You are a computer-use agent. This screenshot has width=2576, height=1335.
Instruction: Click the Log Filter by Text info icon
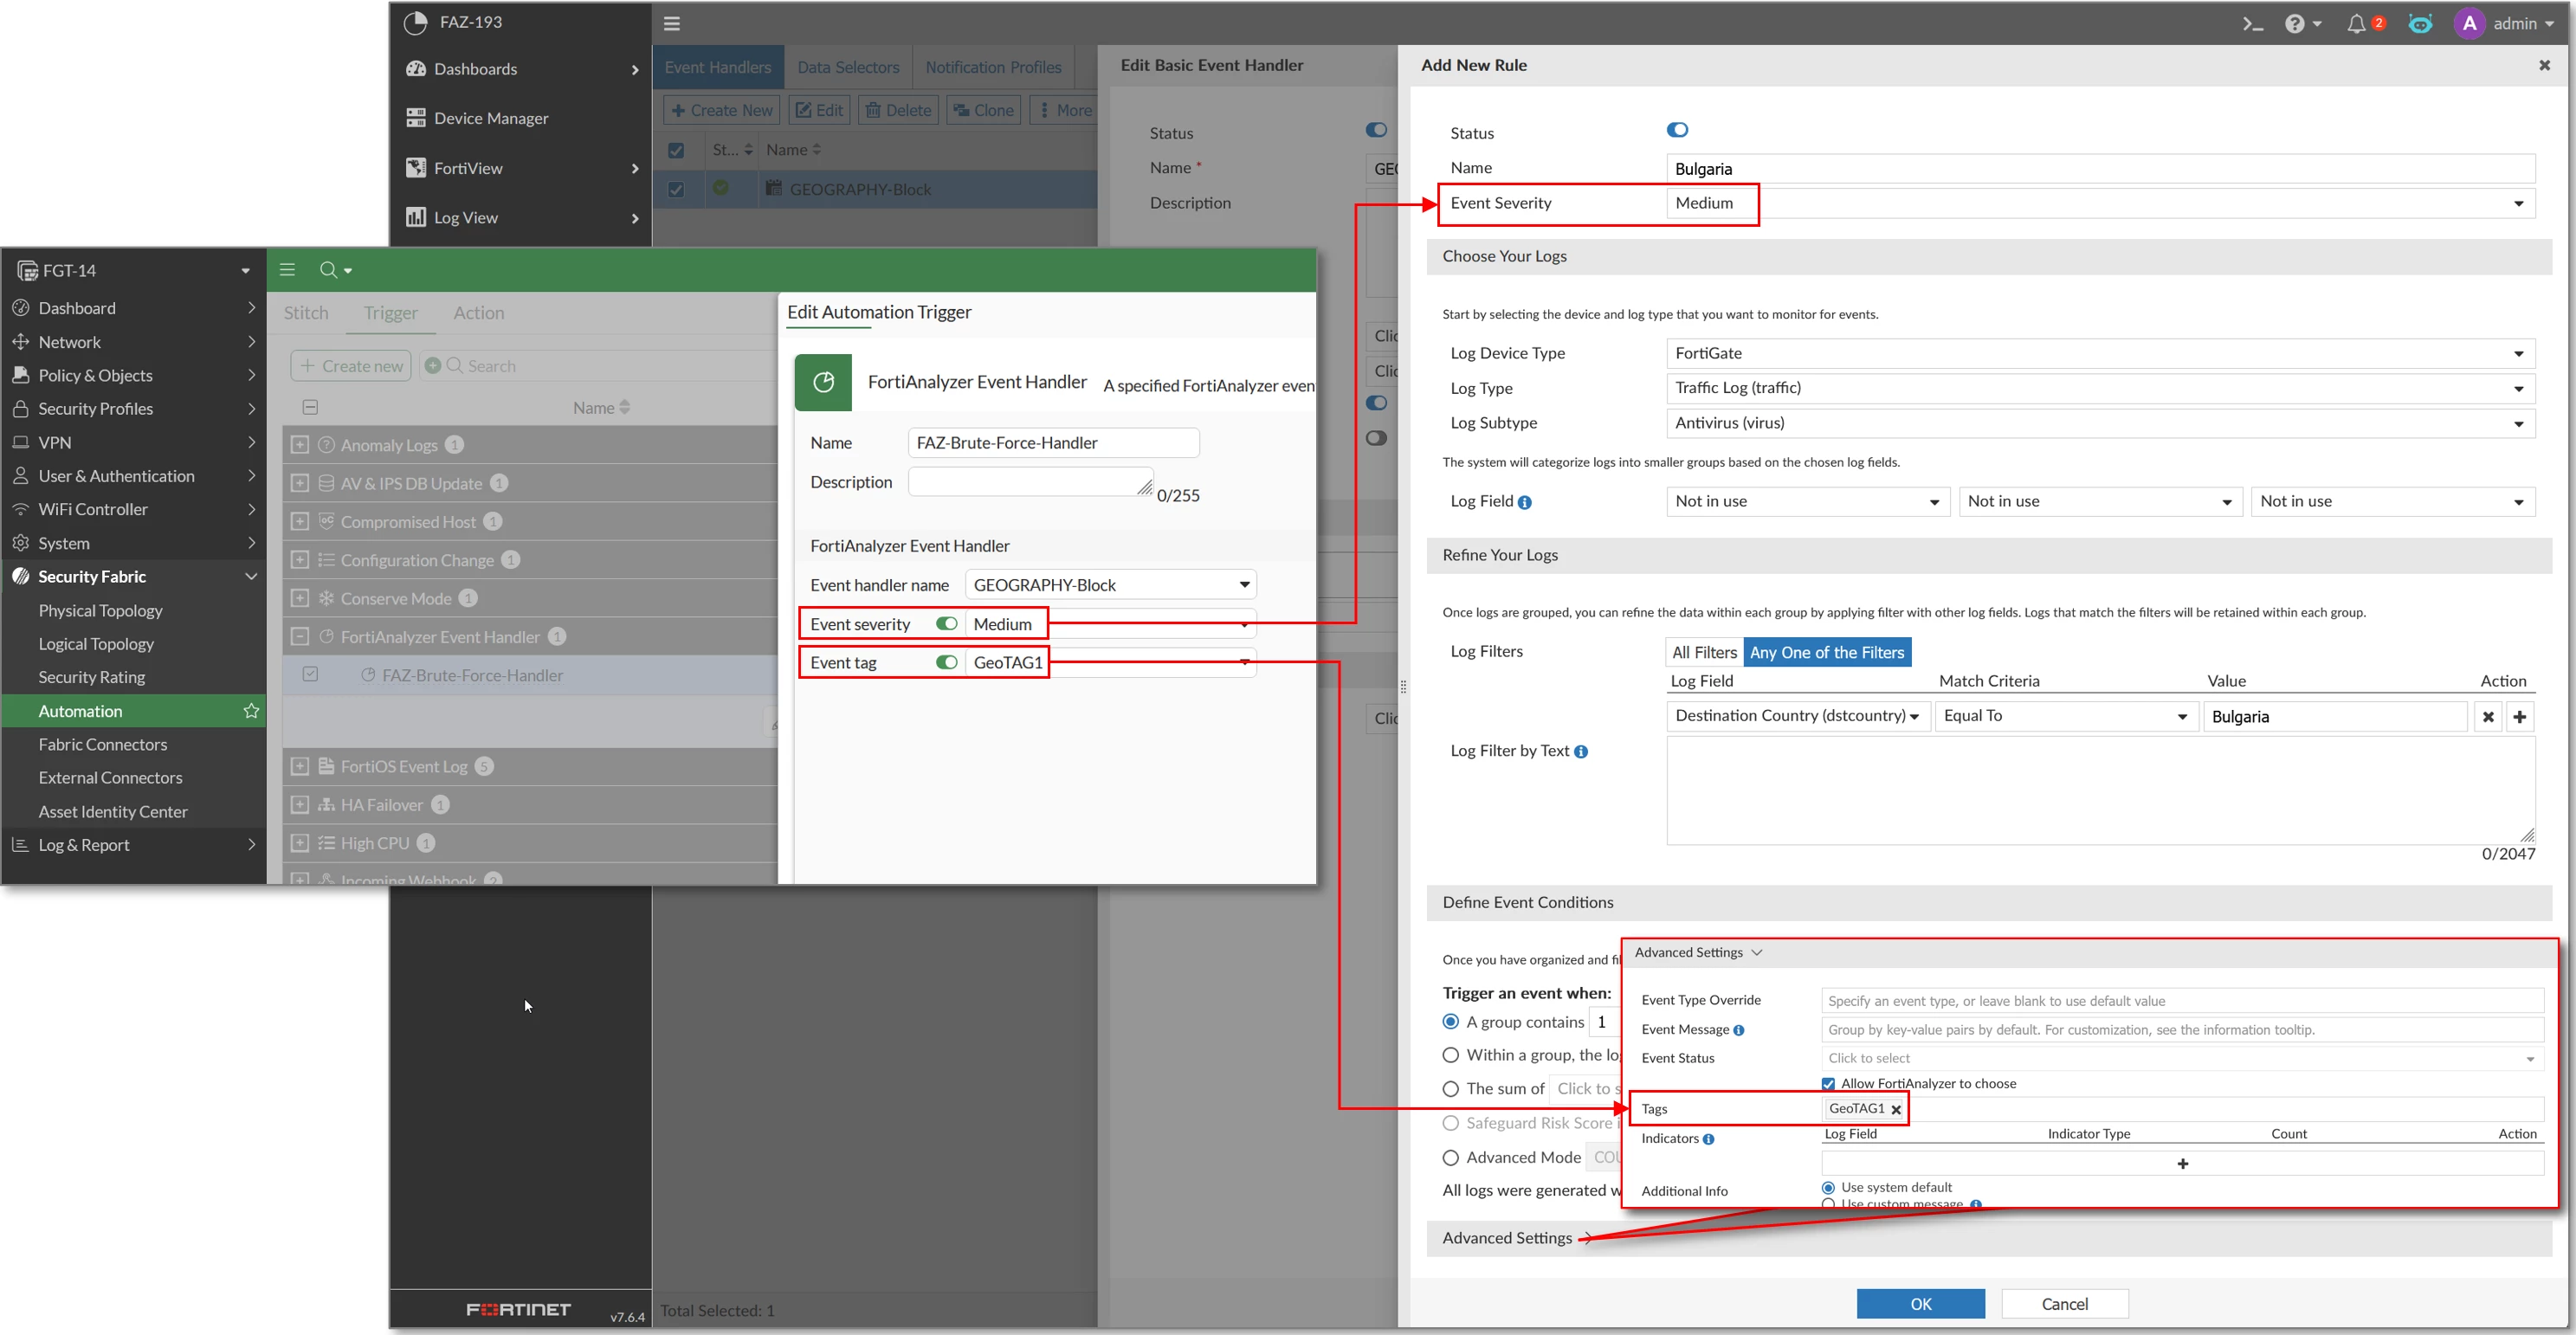[1581, 751]
